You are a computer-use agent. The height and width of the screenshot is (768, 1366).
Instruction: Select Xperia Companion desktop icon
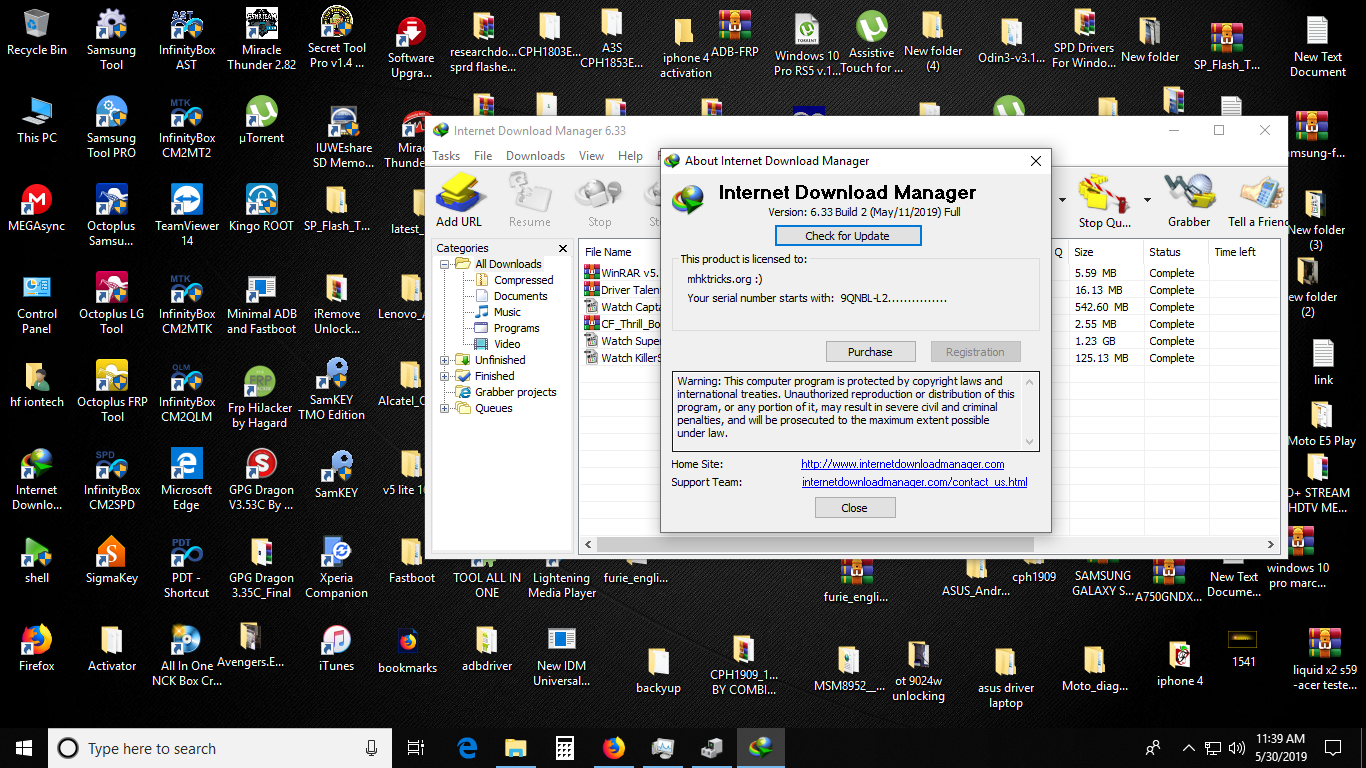336,567
